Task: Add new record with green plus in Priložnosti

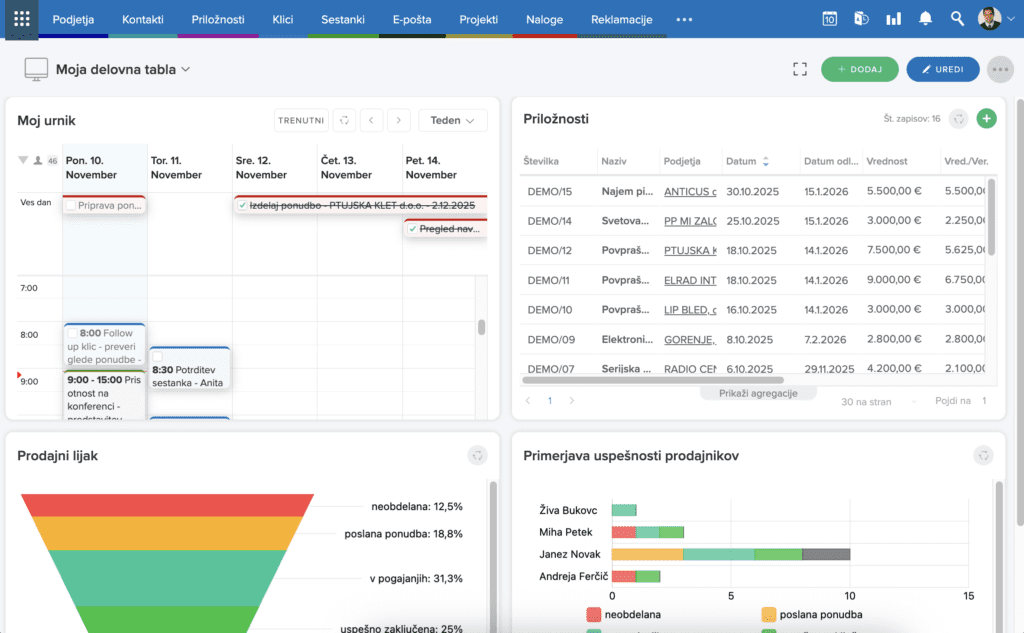Action: 986,119
